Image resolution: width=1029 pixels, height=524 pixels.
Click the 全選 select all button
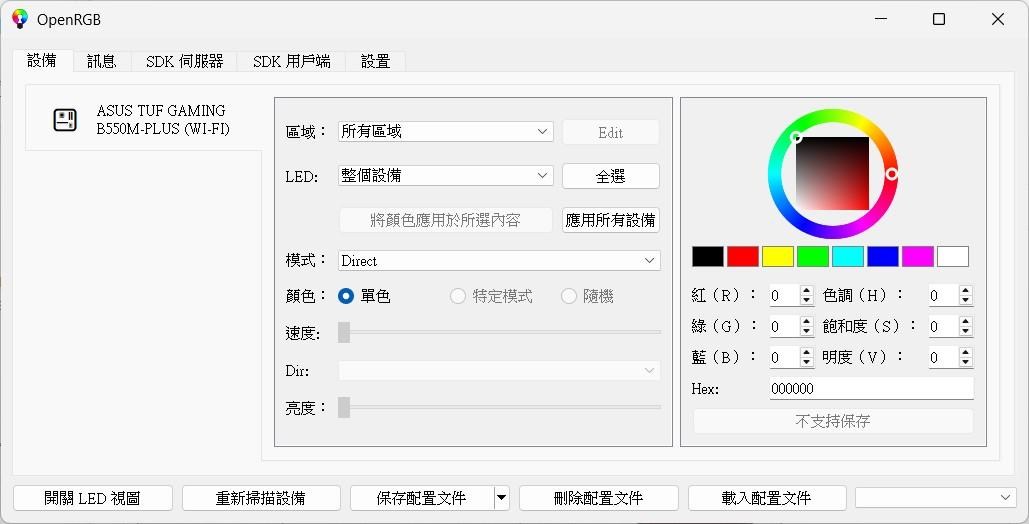click(x=610, y=176)
